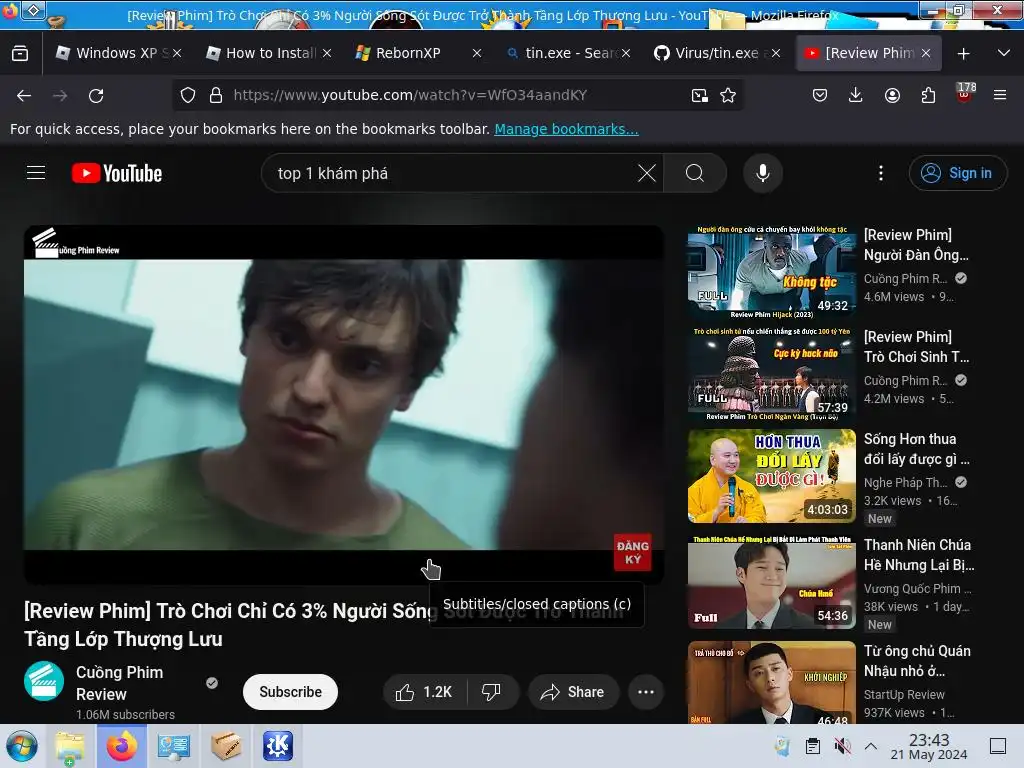The image size is (1024, 768).
Task: Bookmark this page with the star
Action: (728, 95)
